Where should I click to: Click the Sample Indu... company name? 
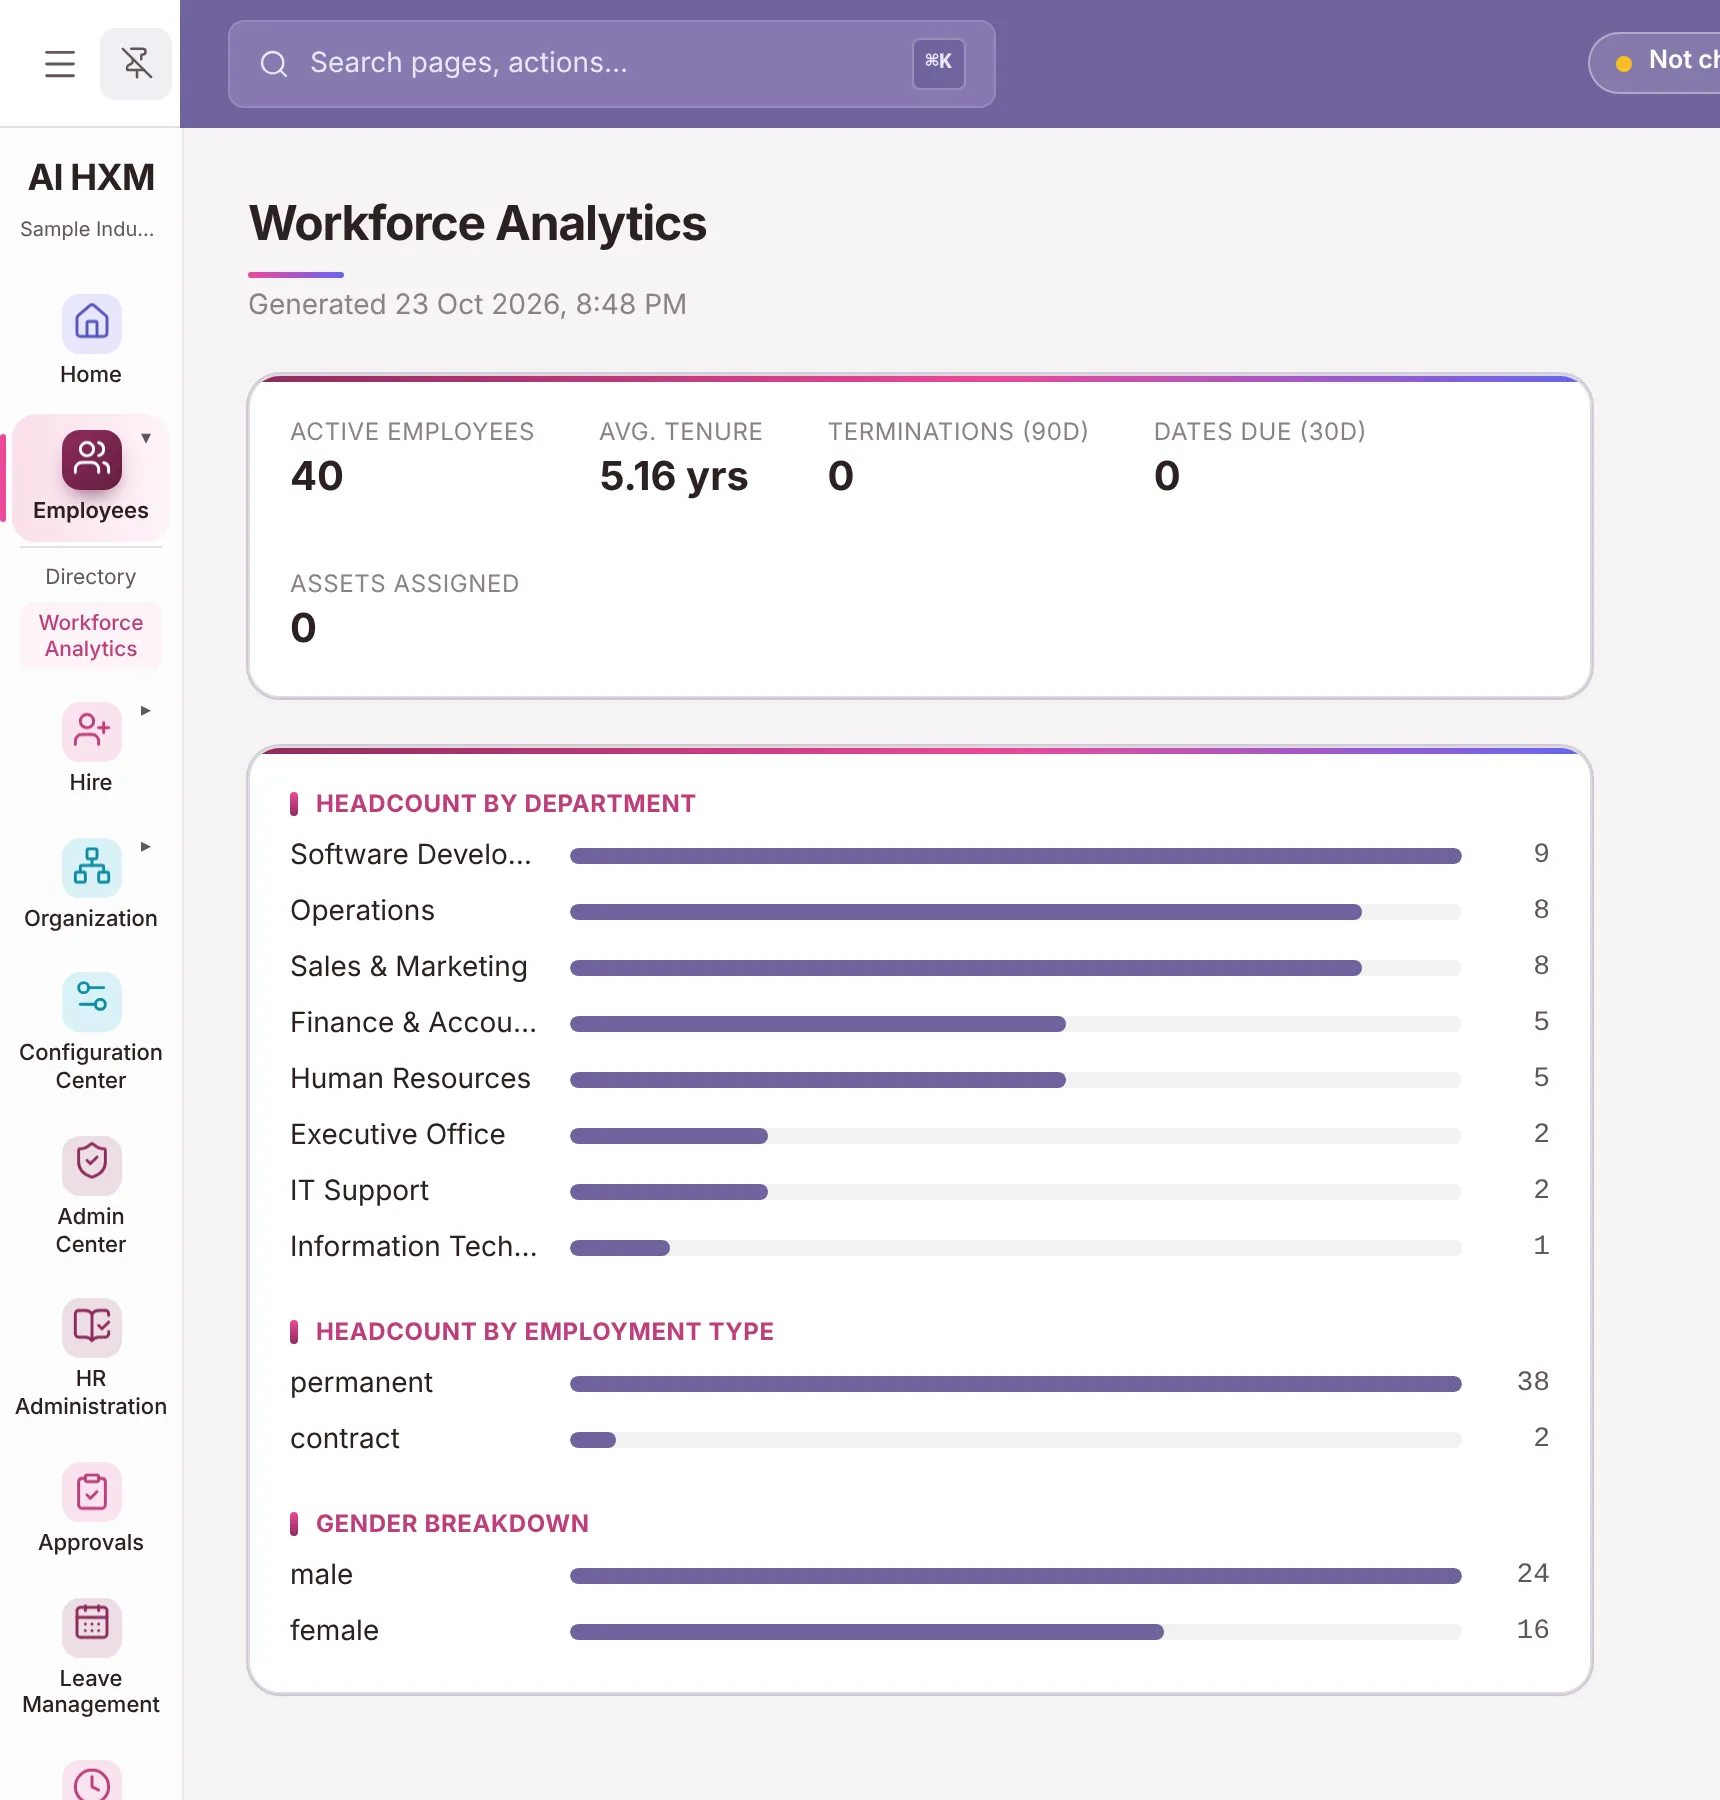87,230
